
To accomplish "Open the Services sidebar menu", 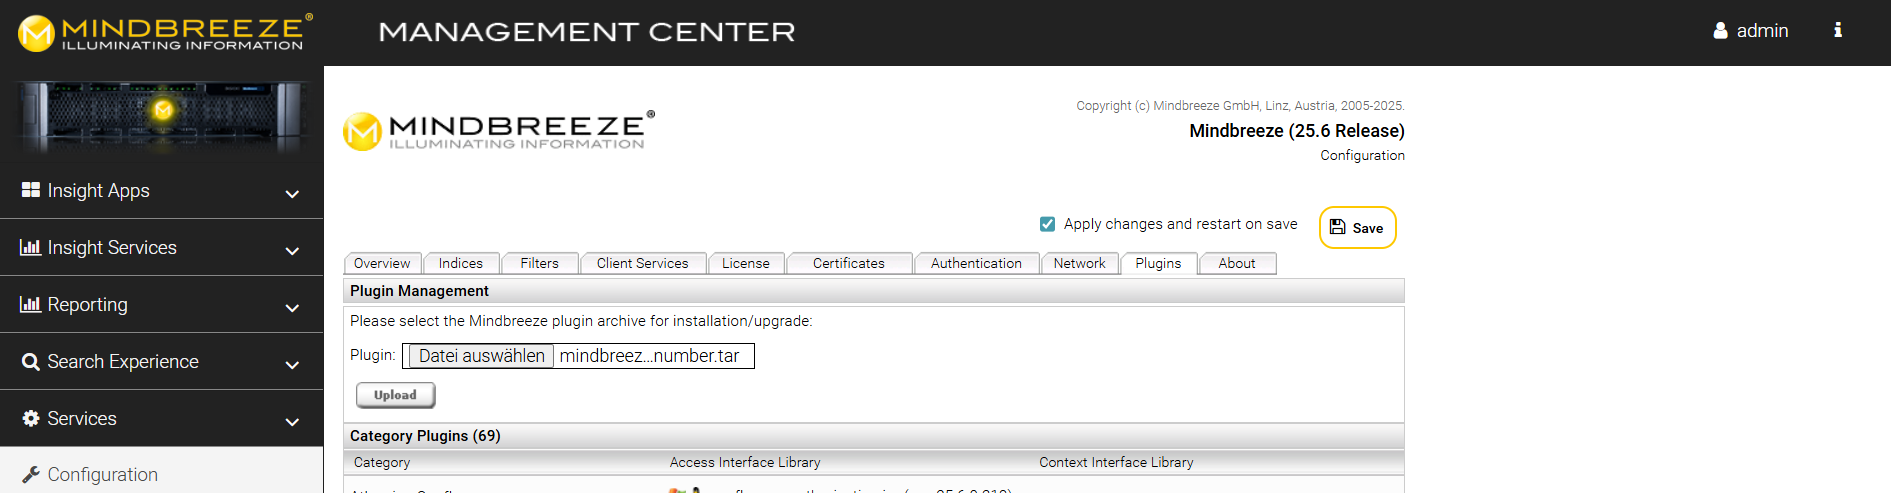I will (161, 418).
